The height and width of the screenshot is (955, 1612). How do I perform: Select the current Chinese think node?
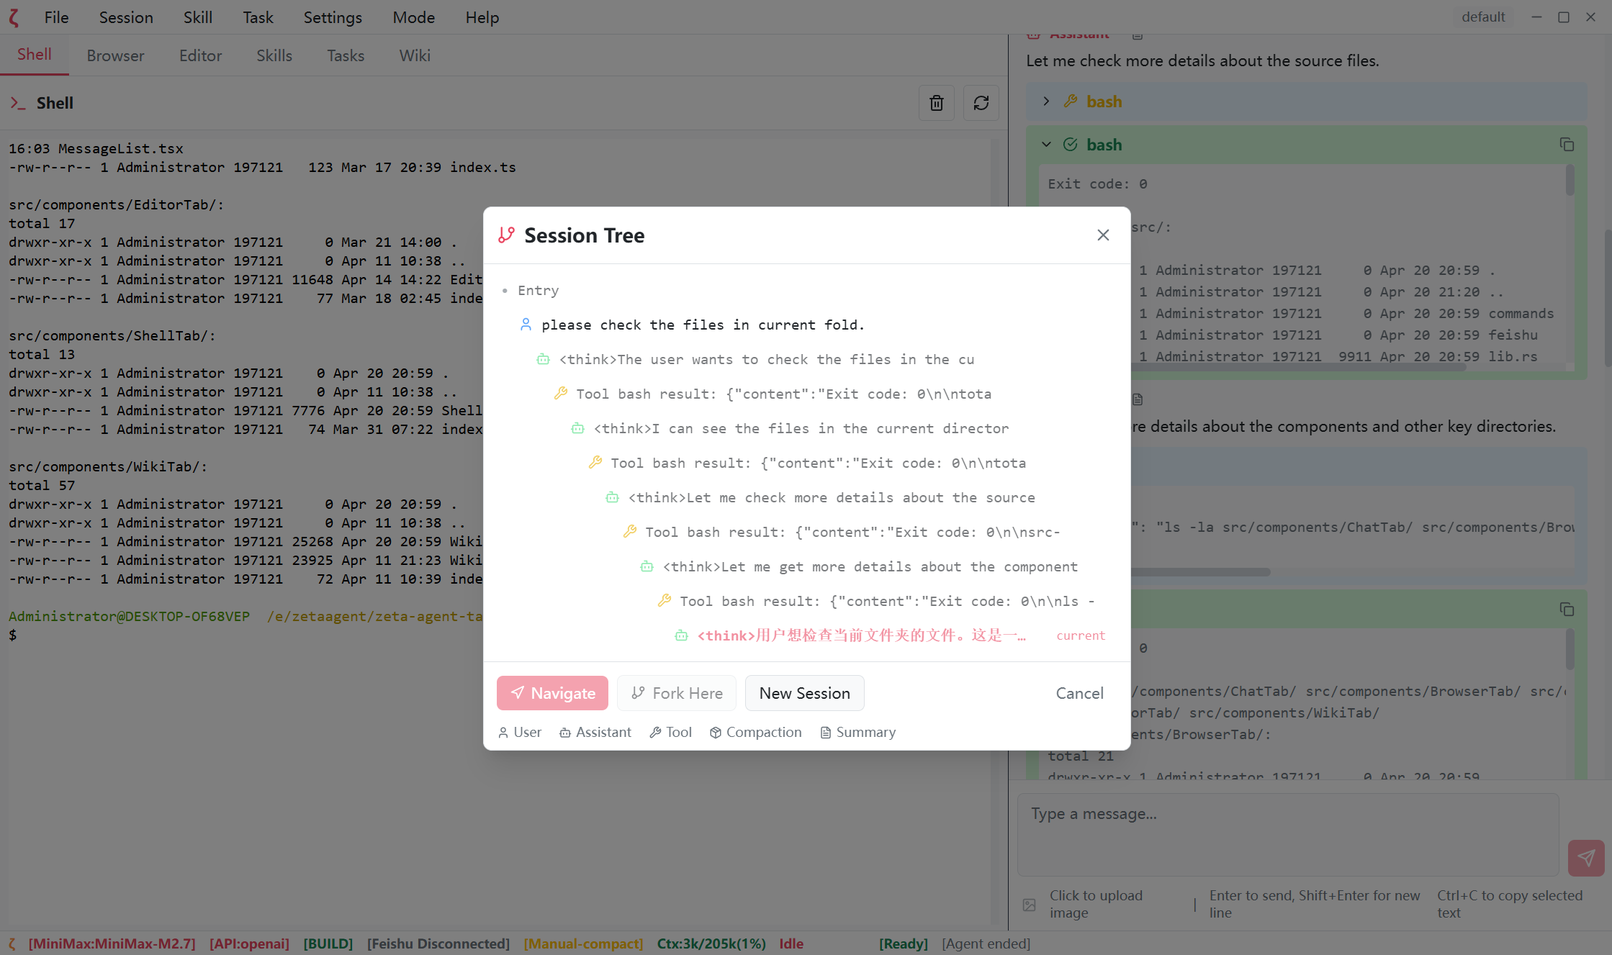click(860, 635)
